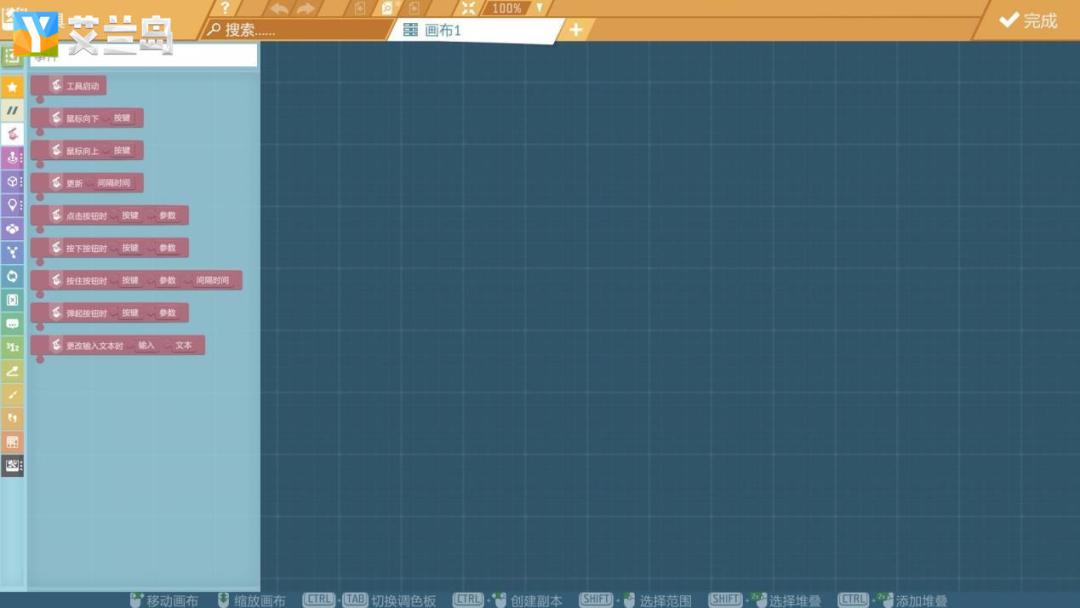
Task: Select the events category icon in sidebar
Action: point(12,134)
